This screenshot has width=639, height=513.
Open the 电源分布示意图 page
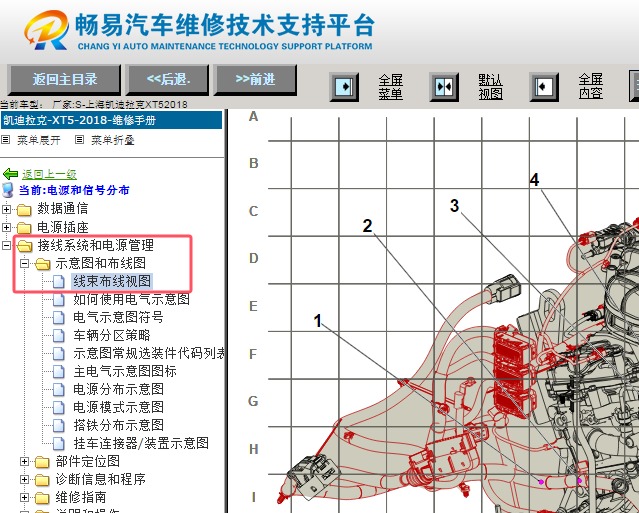pyautogui.click(x=118, y=390)
